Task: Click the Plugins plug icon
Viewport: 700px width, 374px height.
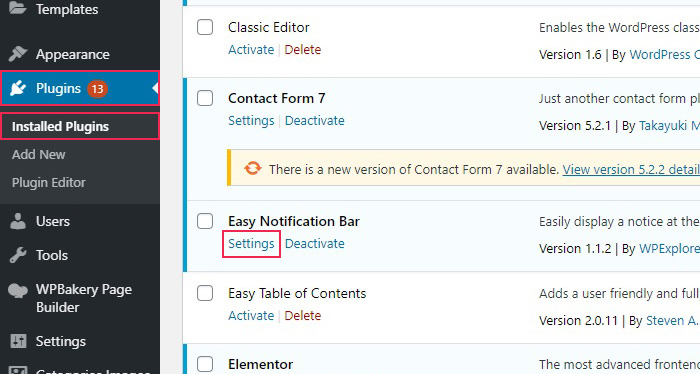Action: tap(18, 88)
